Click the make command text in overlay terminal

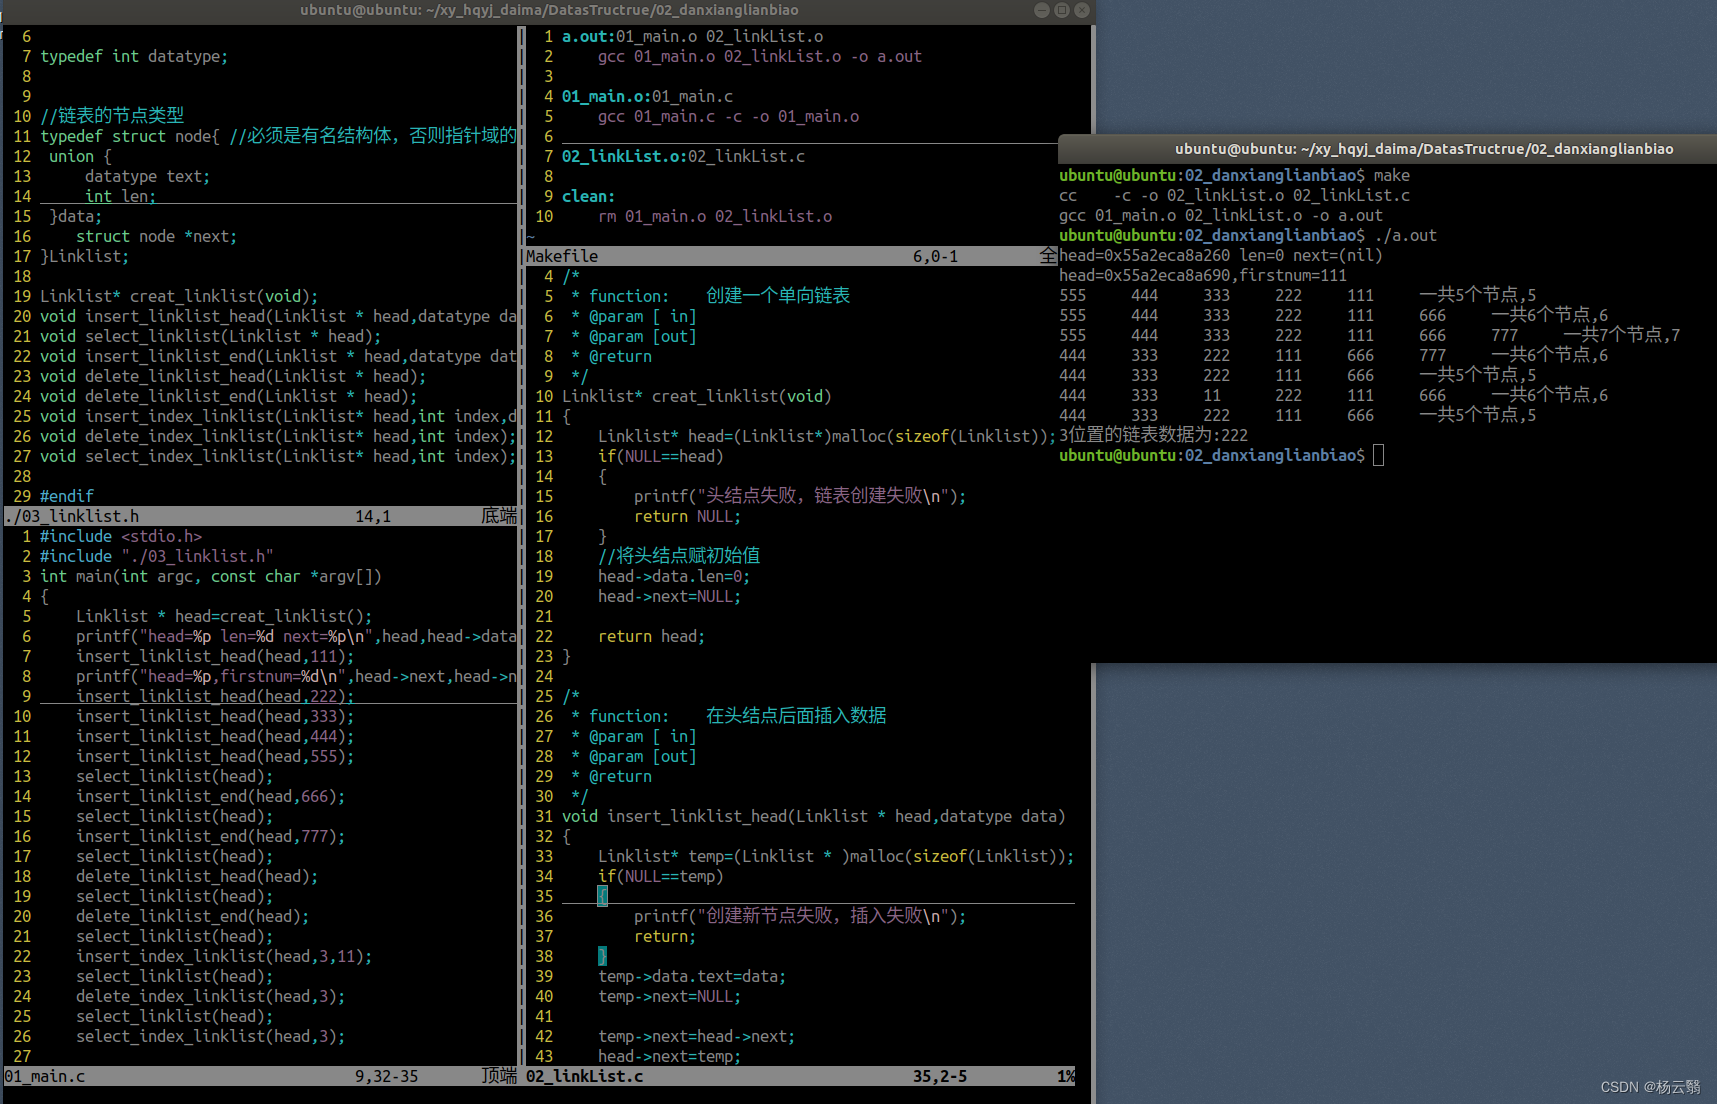pyautogui.click(x=1392, y=175)
